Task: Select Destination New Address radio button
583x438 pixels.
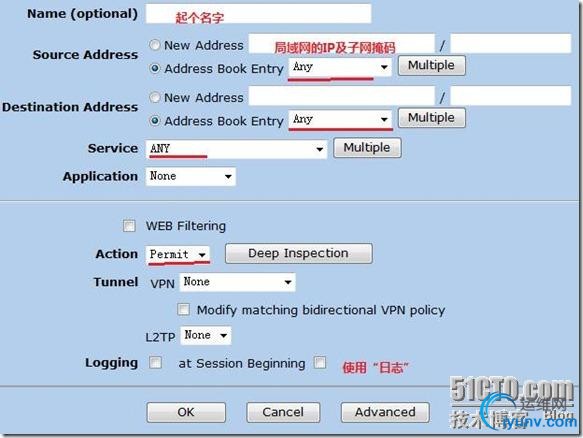Action: pyautogui.click(x=155, y=97)
